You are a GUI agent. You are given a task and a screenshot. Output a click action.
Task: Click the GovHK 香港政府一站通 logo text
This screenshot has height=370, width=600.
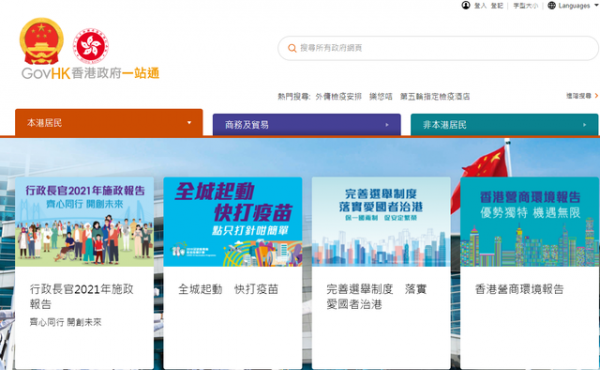pyautogui.click(x=90, y=73)
